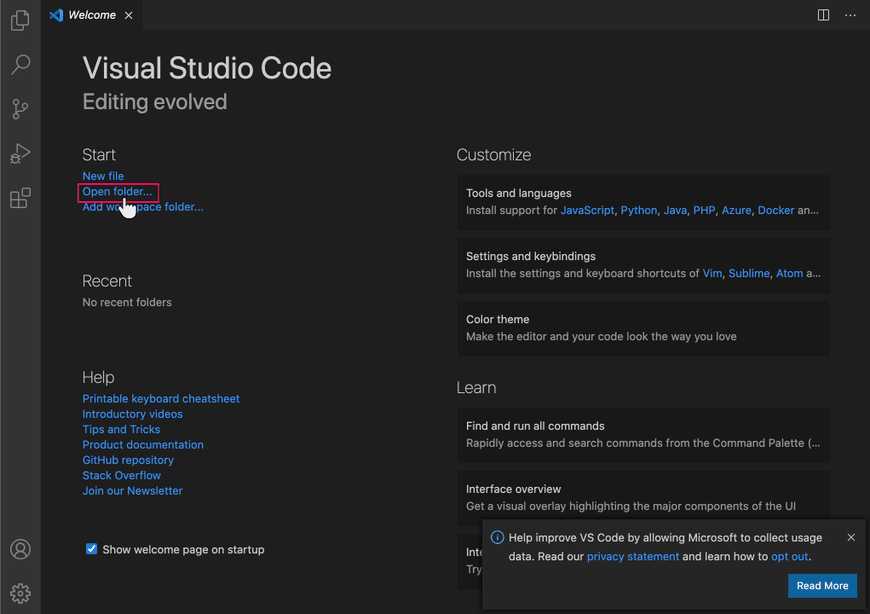
Task: Click Join our Newsletter link
Action: tap(132, 491)
